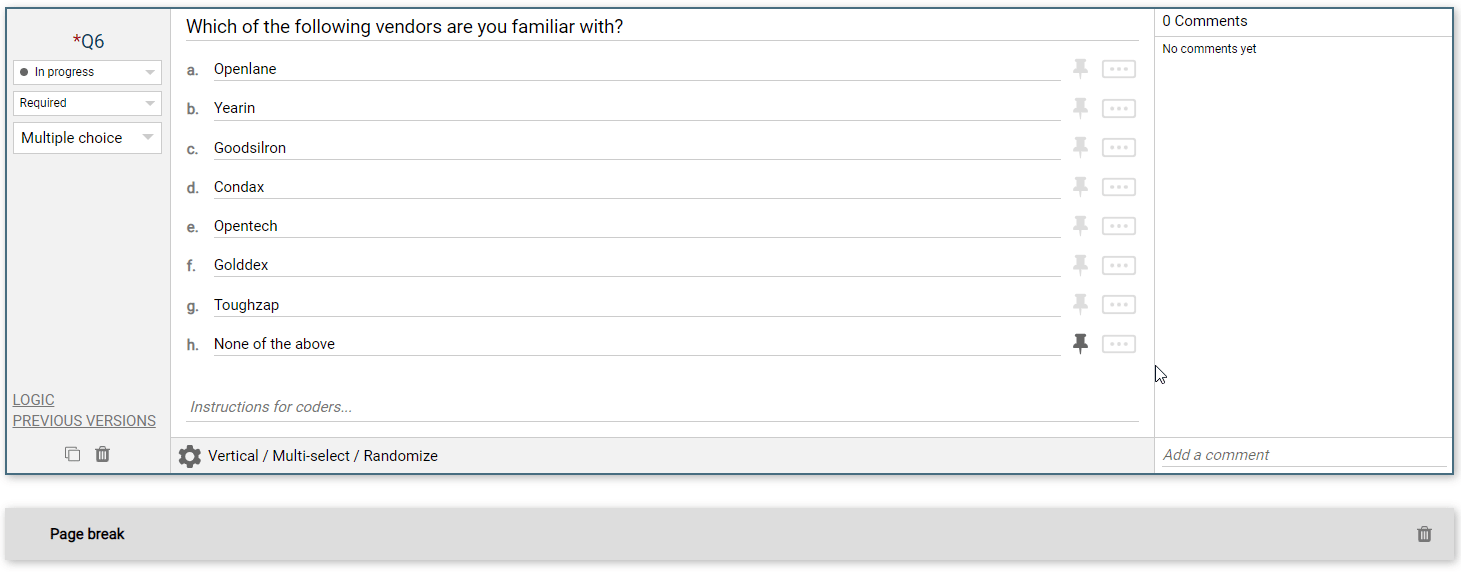Open more options for Condax
This screenshot has width=1461, height=572.
pyautogui.click(x=1118, y=187)
